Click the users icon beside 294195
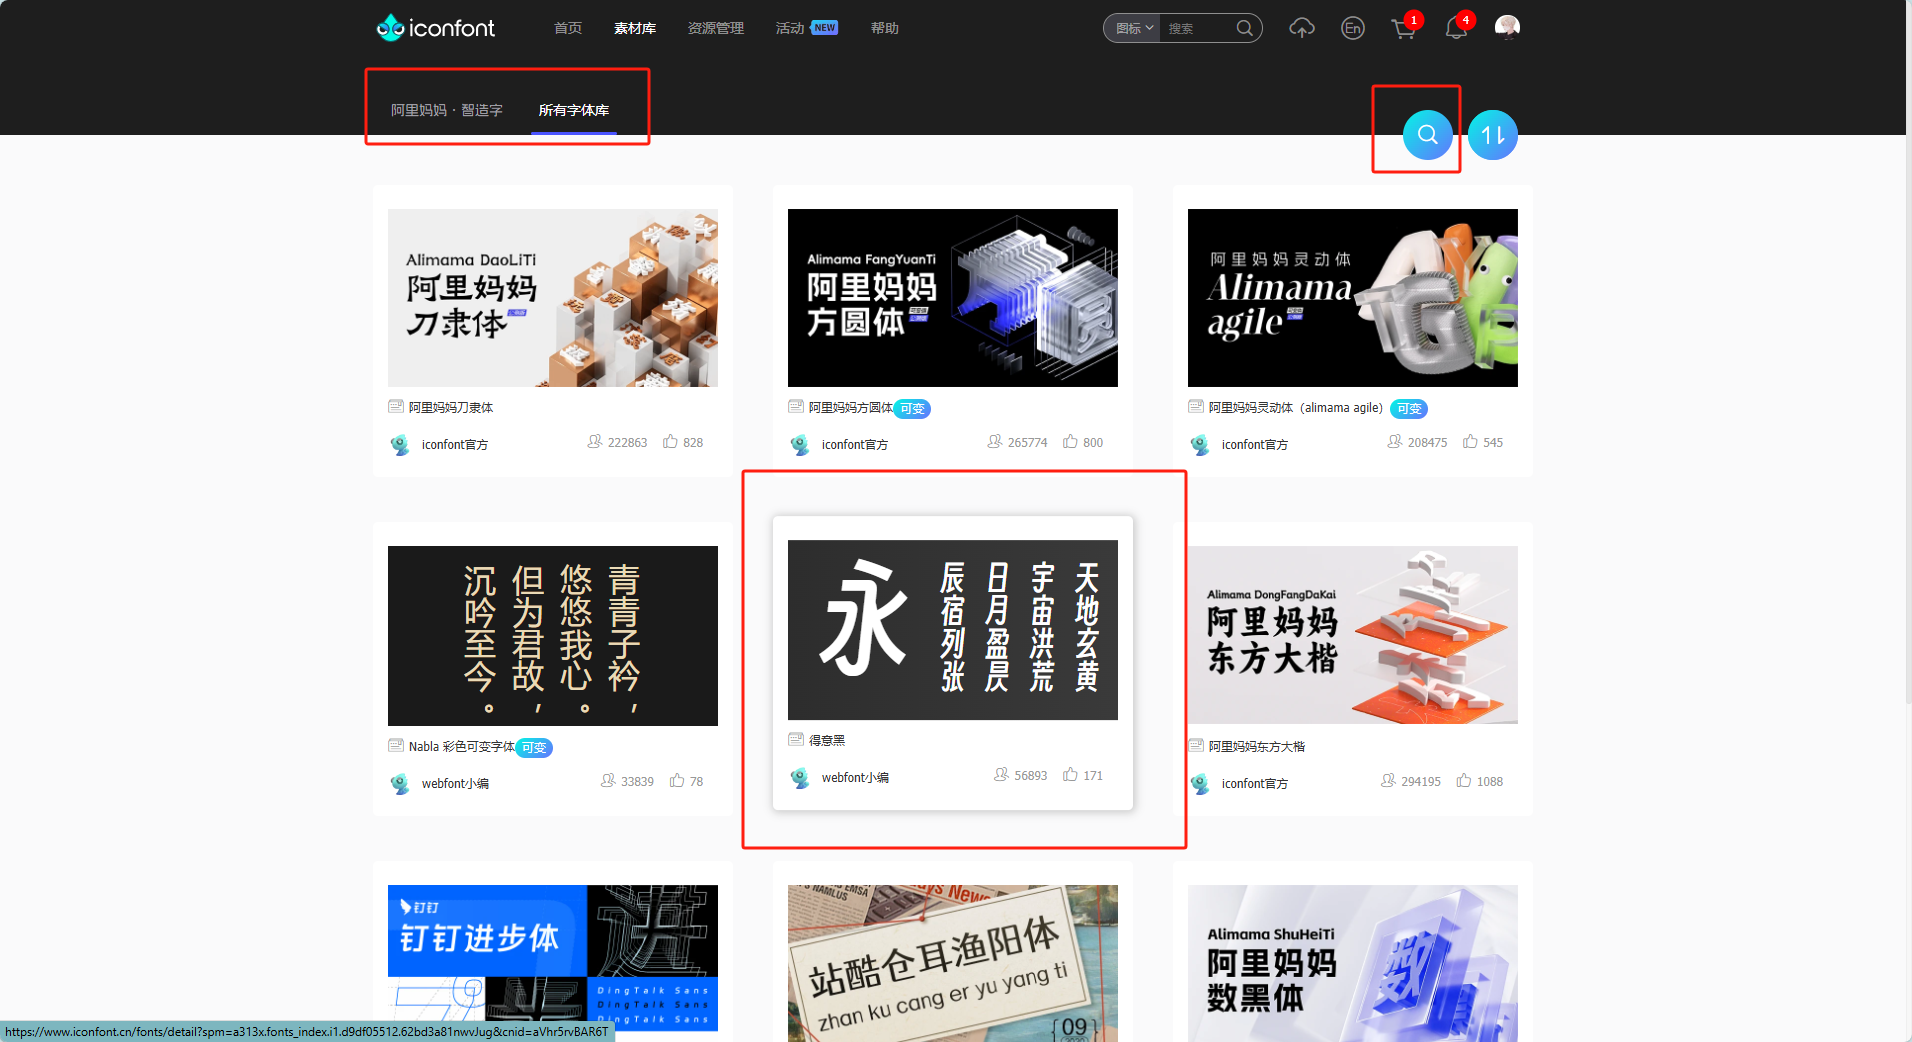 [1387, 781]
